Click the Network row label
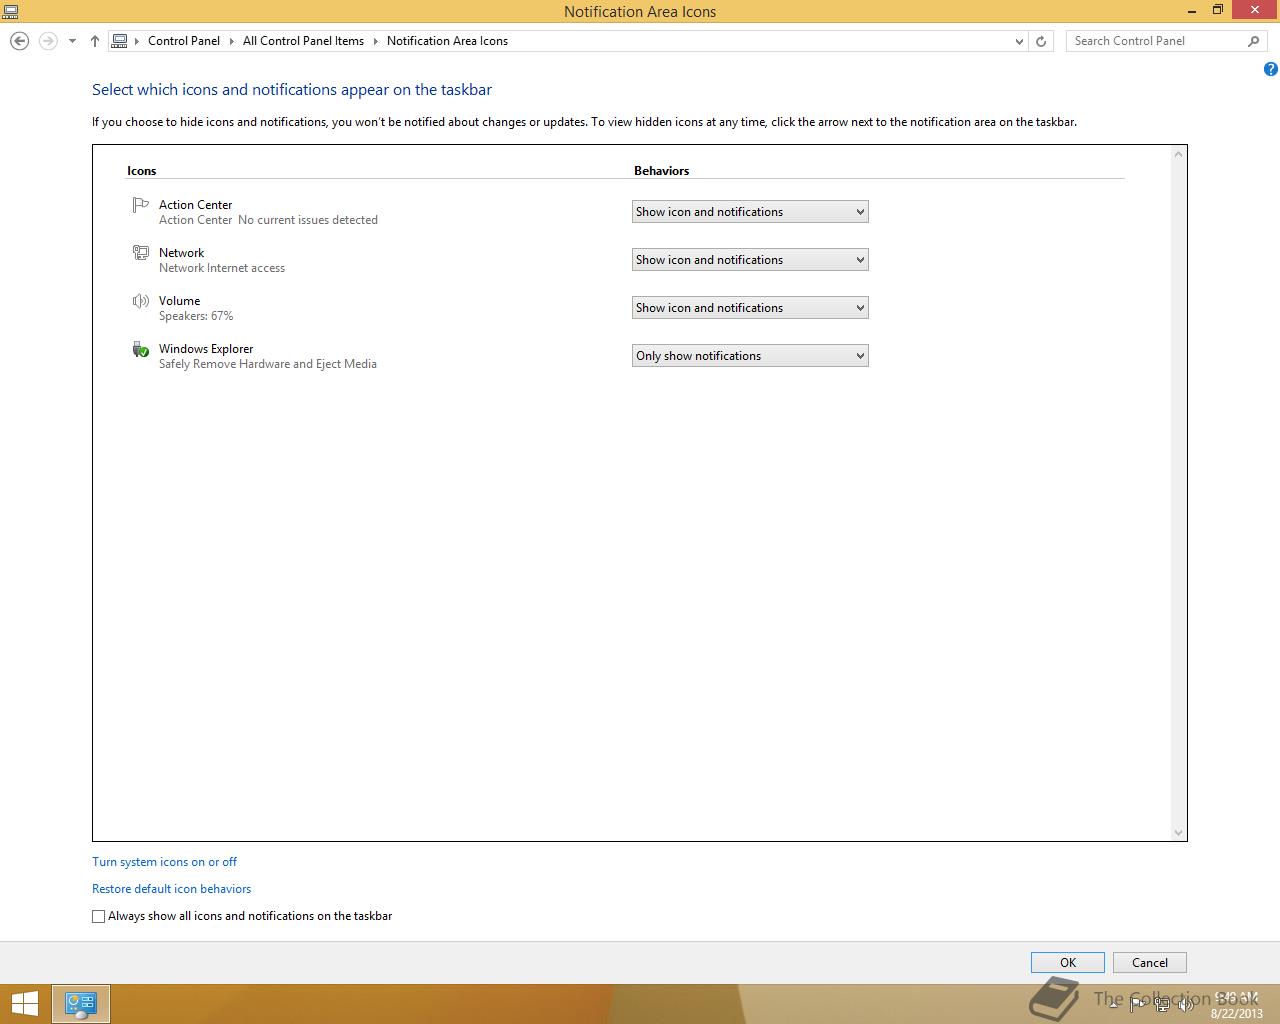 point(181,253)
